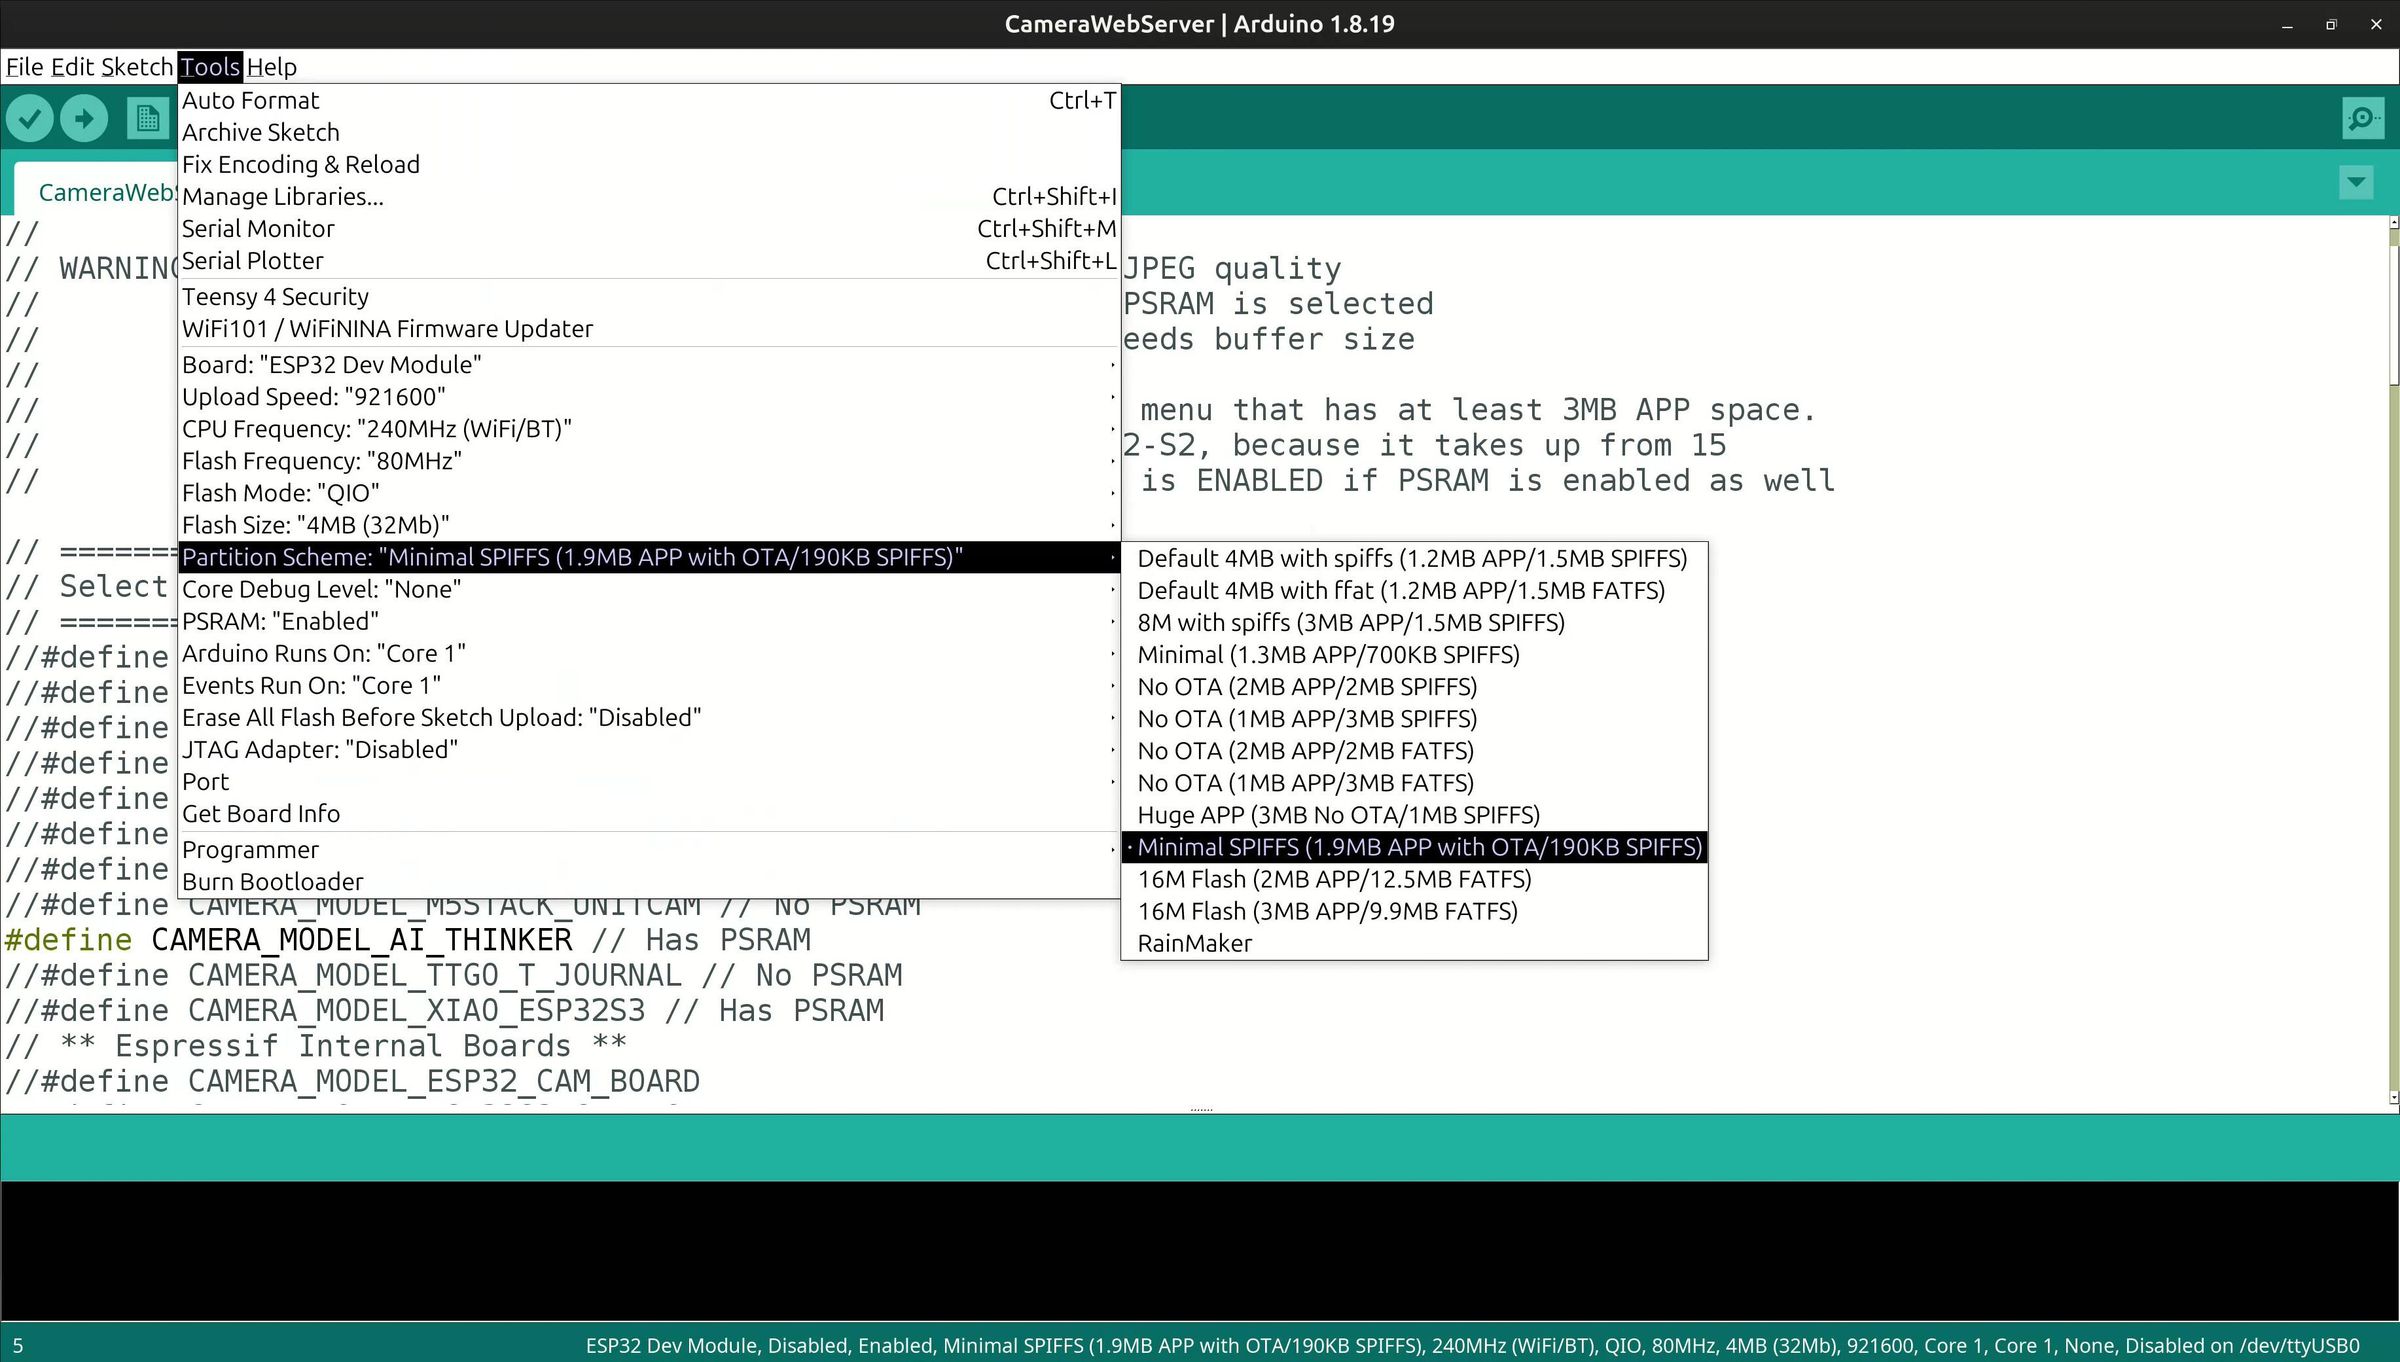Select the RainMaker partition scheme
The height and width of the screenshot is (1362, 2400).
point(1194,944)
